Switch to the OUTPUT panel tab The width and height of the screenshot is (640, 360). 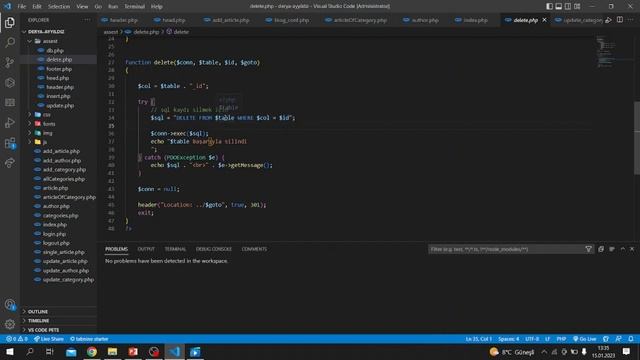146,249
